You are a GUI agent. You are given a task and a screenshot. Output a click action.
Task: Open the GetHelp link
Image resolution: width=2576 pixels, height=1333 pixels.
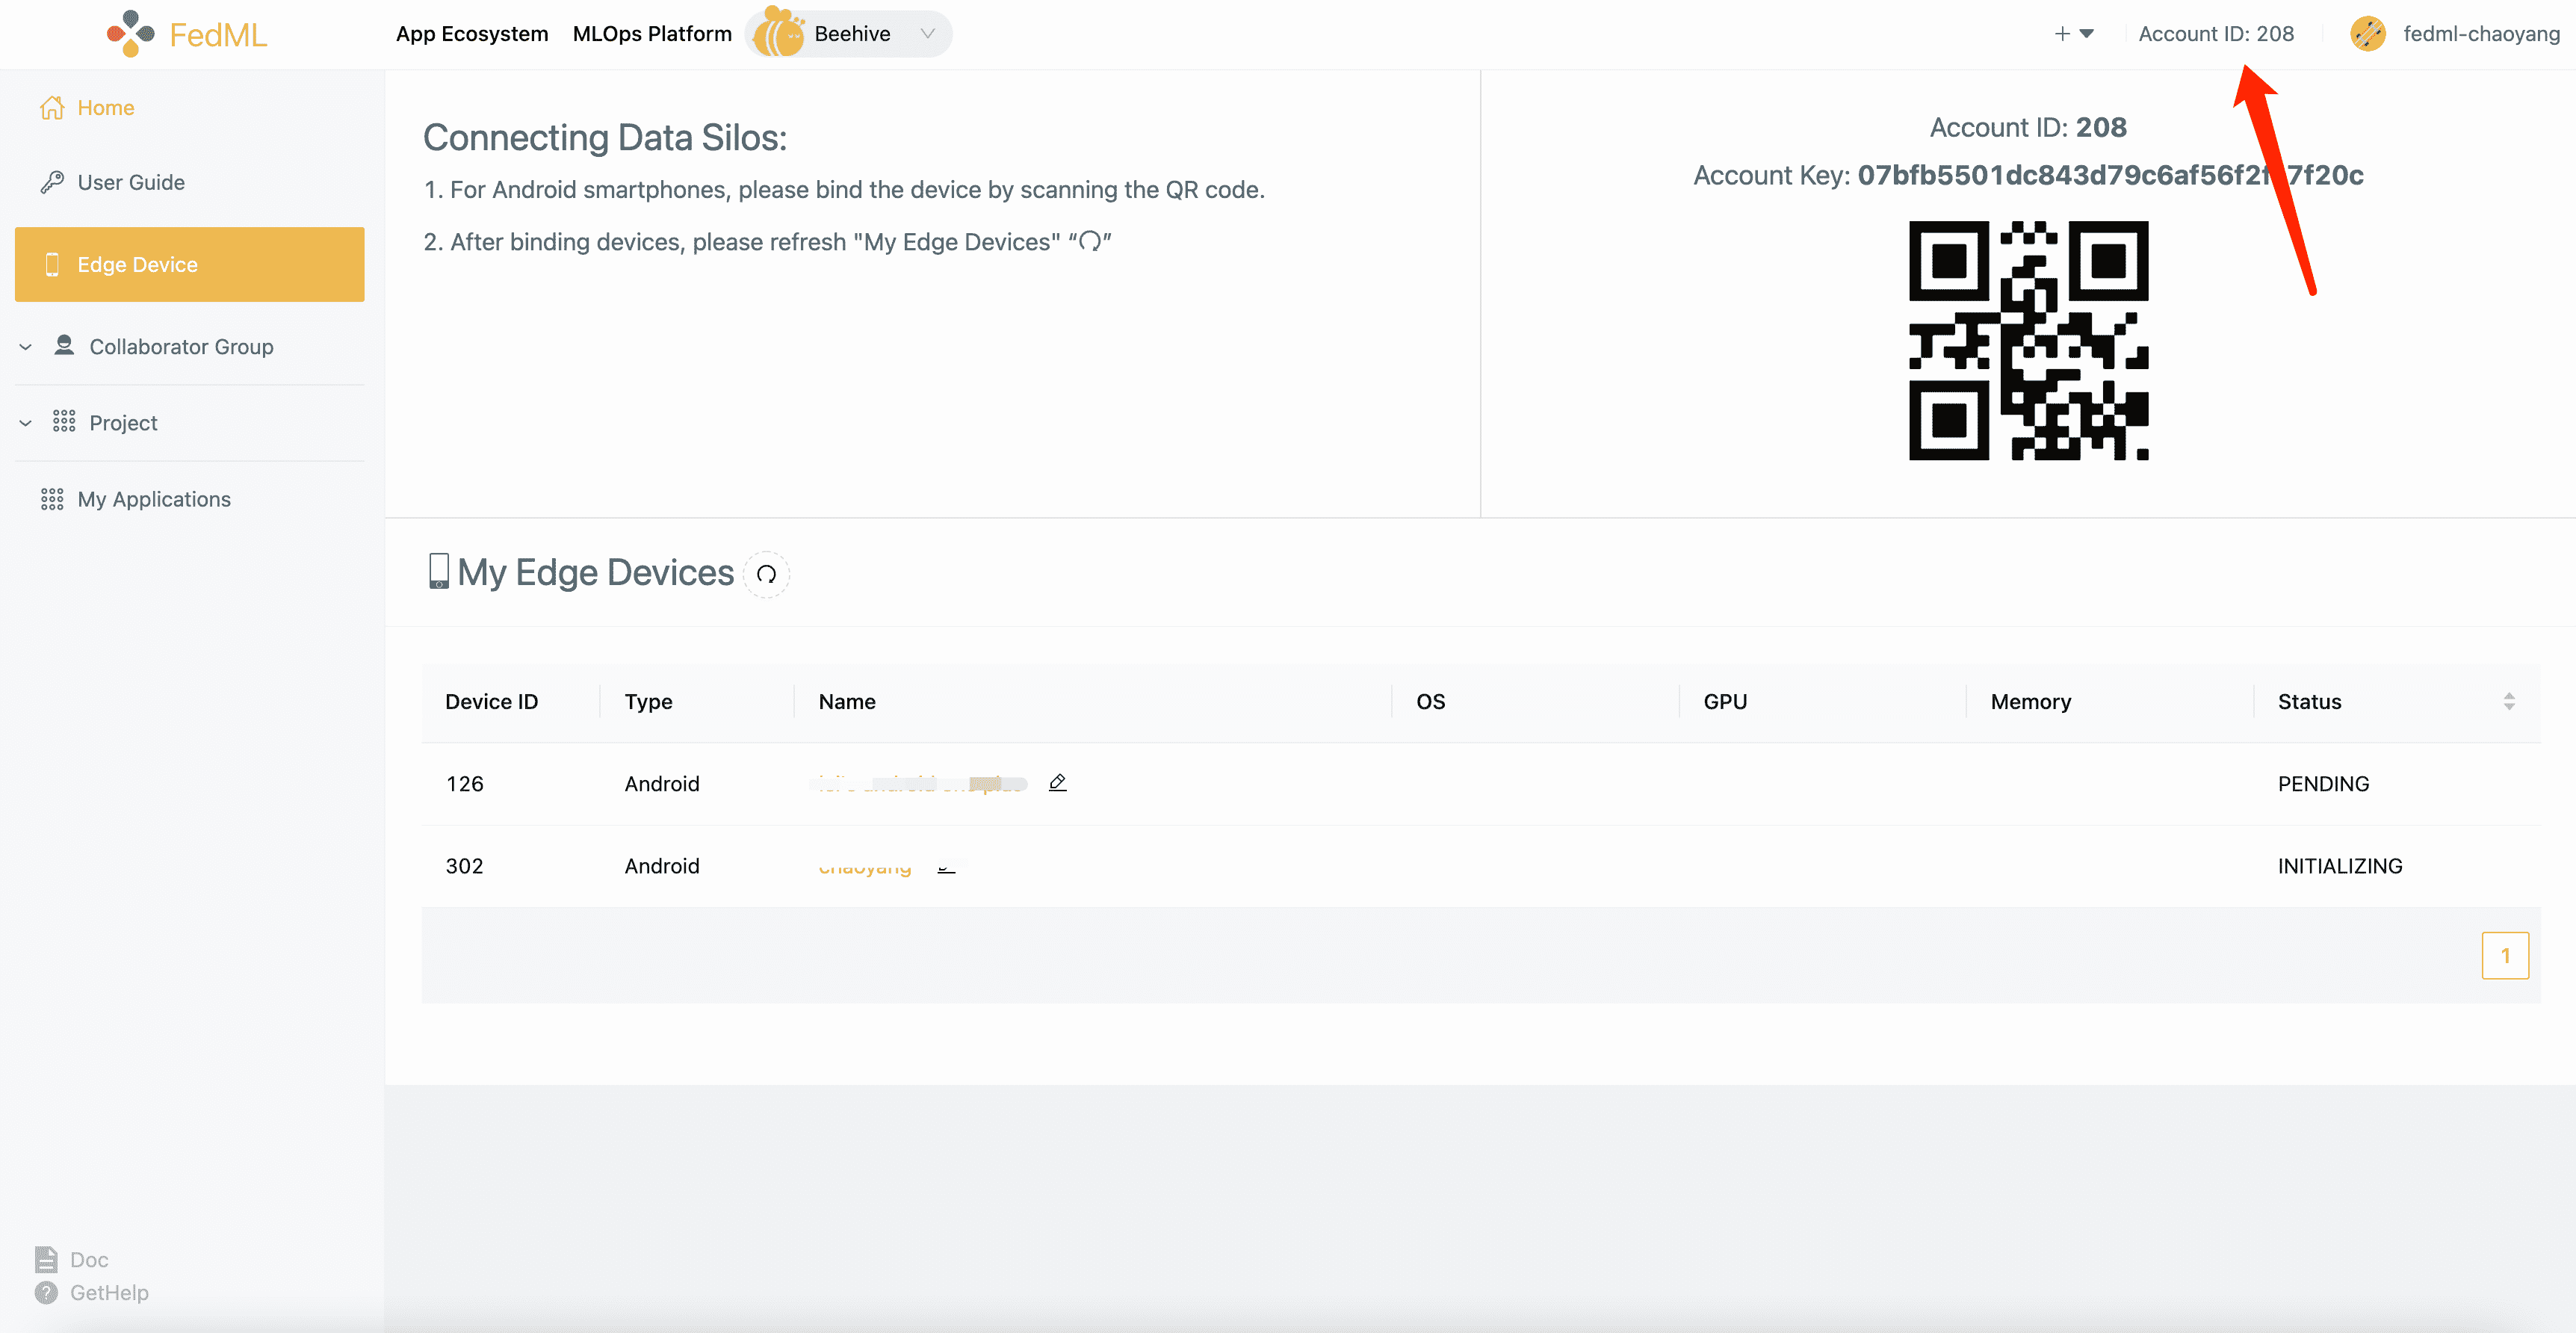point(109,1293)
